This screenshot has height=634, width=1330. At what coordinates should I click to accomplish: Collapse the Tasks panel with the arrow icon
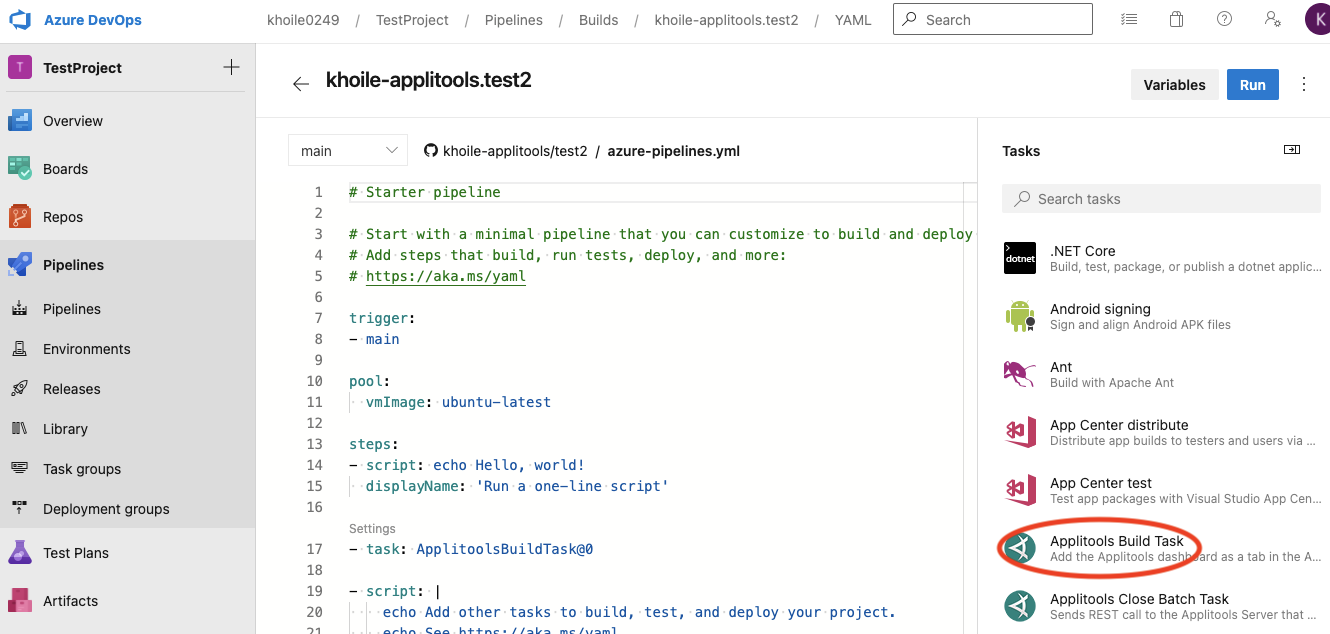tap(1292, 150)
